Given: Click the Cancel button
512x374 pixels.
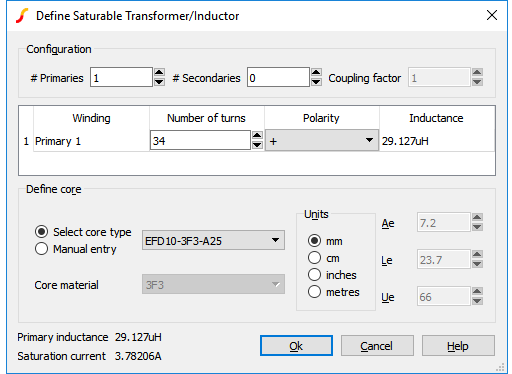Looking at the screenshot, I should (377, 346).
